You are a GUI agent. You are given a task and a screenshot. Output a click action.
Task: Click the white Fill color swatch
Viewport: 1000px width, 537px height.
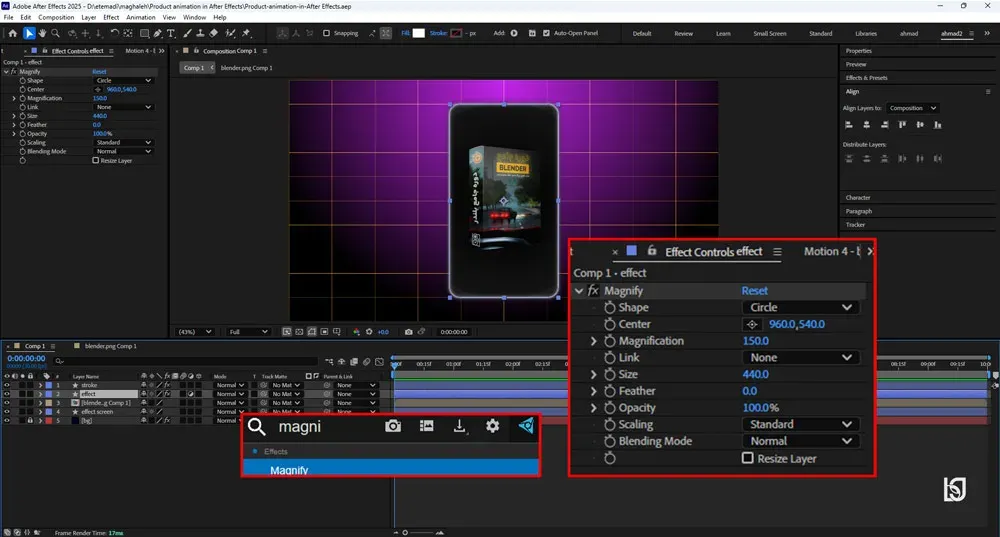click(418, 33)
